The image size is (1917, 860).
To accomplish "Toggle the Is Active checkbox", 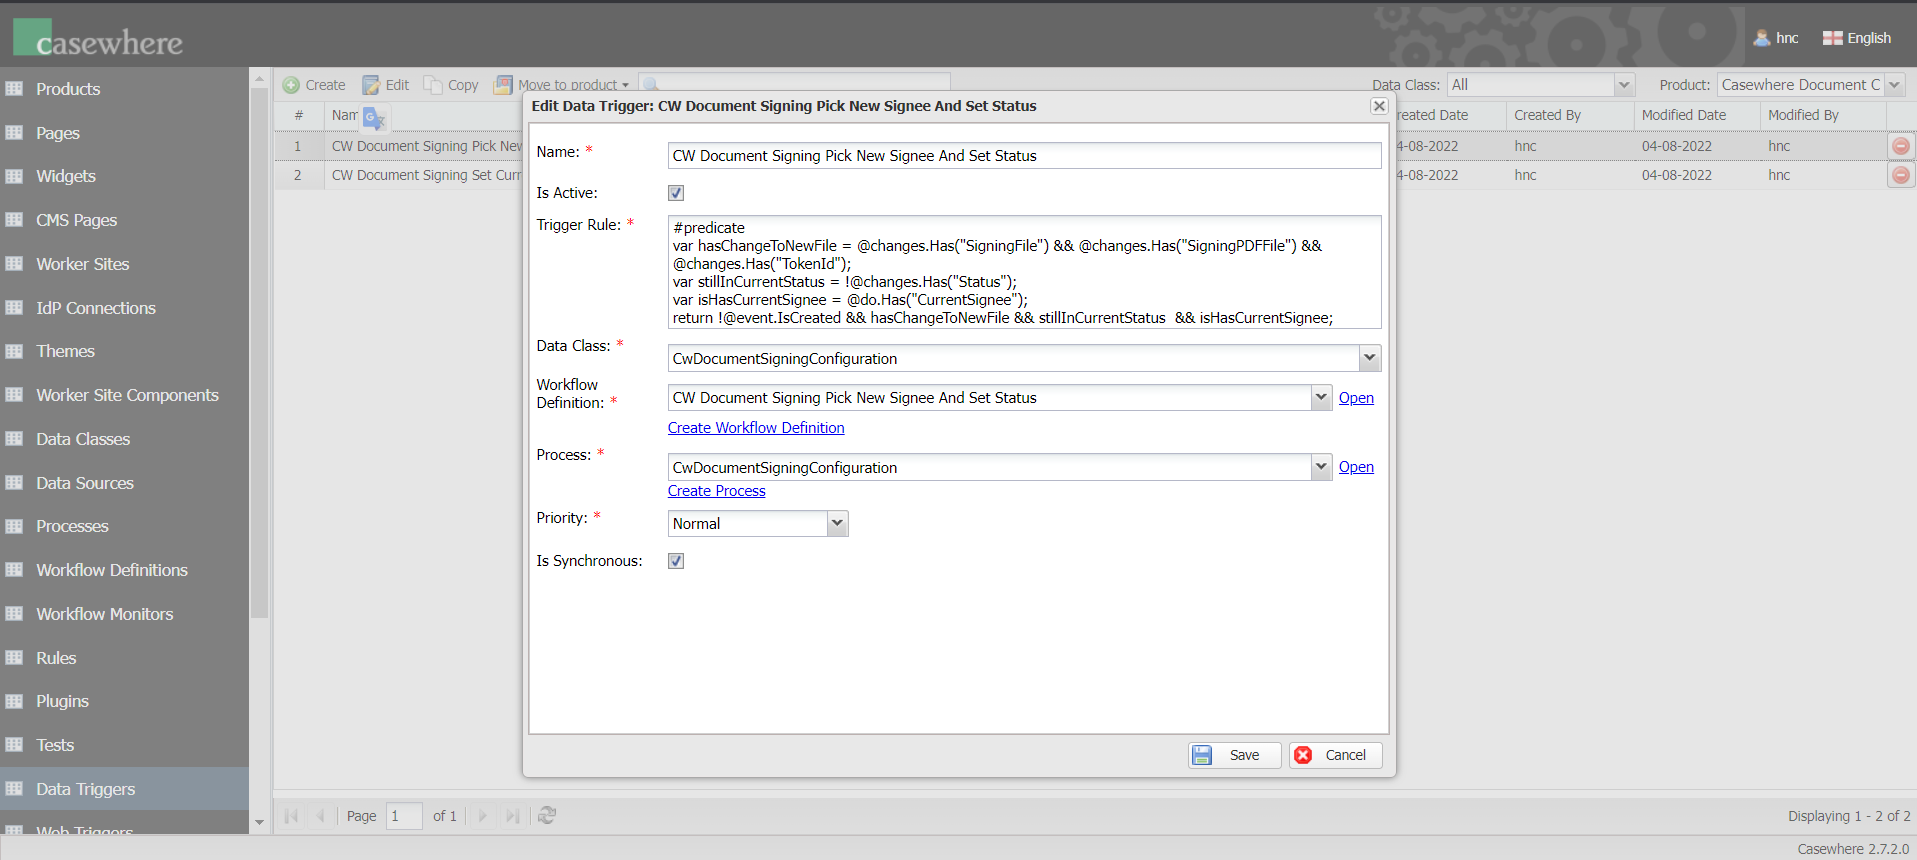I will tap(676, 193).
